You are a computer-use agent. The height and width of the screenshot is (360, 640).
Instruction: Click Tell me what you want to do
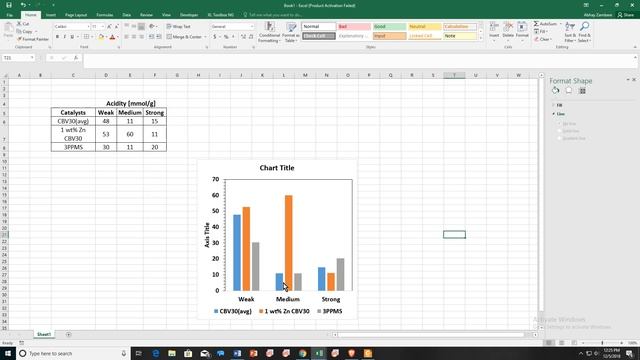pyautogui.click(x=273, y=15)
